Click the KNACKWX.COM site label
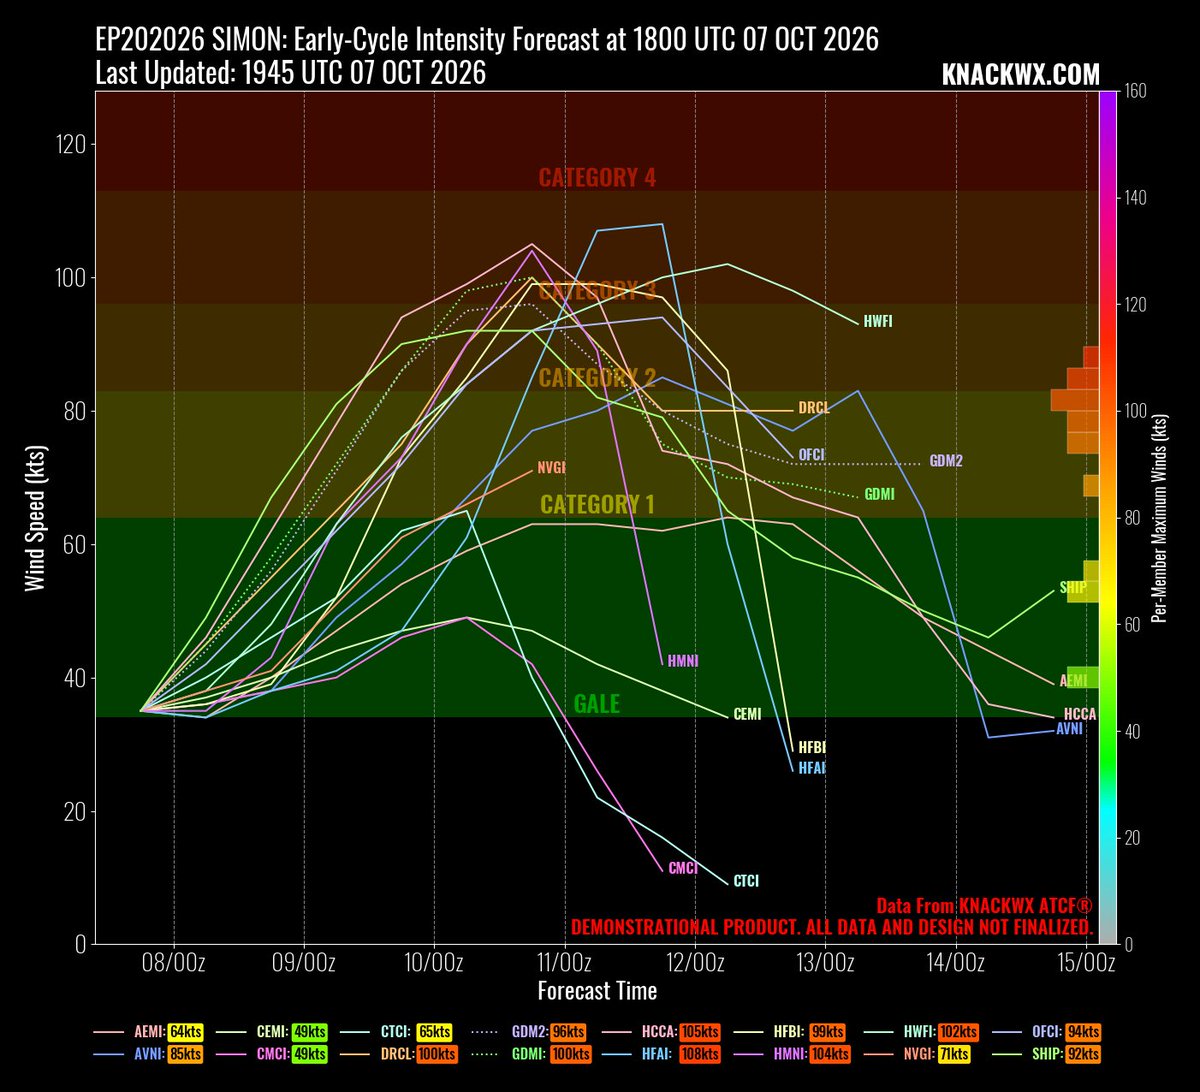 (x=1020, y=75)
